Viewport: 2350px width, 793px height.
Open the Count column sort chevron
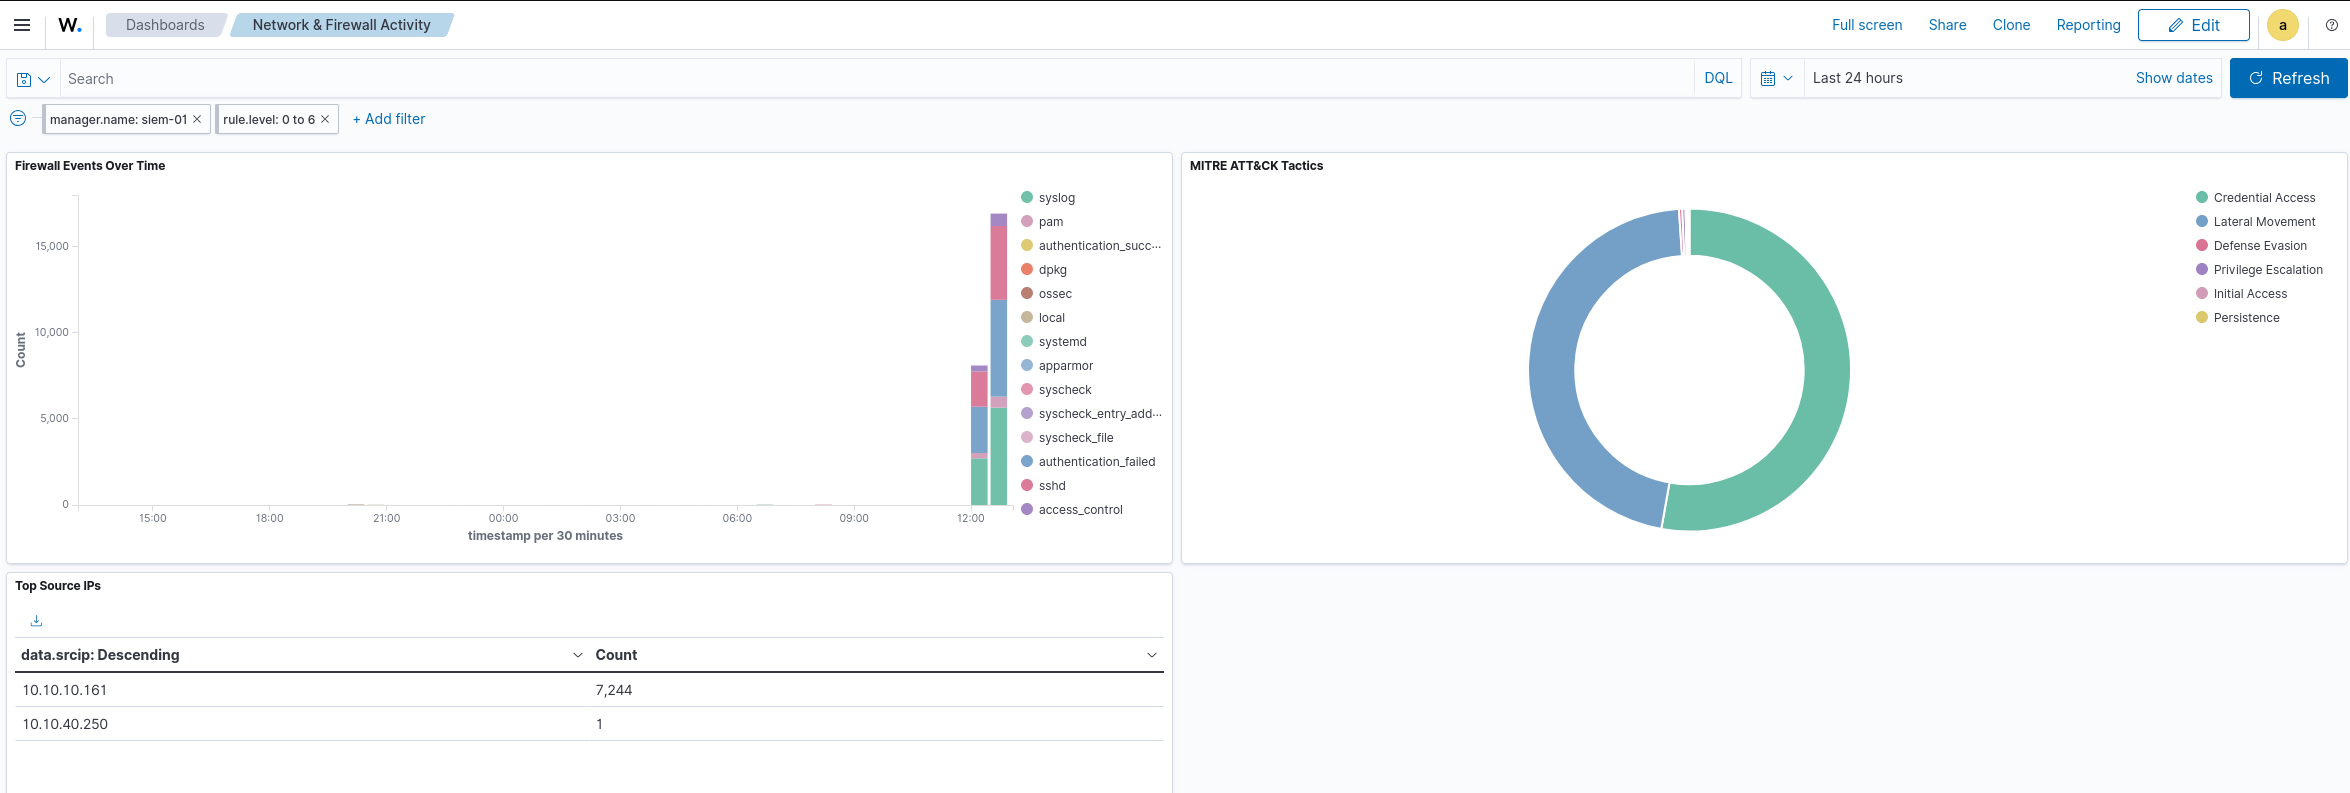pyautogui.click(x=1151, y=655)
